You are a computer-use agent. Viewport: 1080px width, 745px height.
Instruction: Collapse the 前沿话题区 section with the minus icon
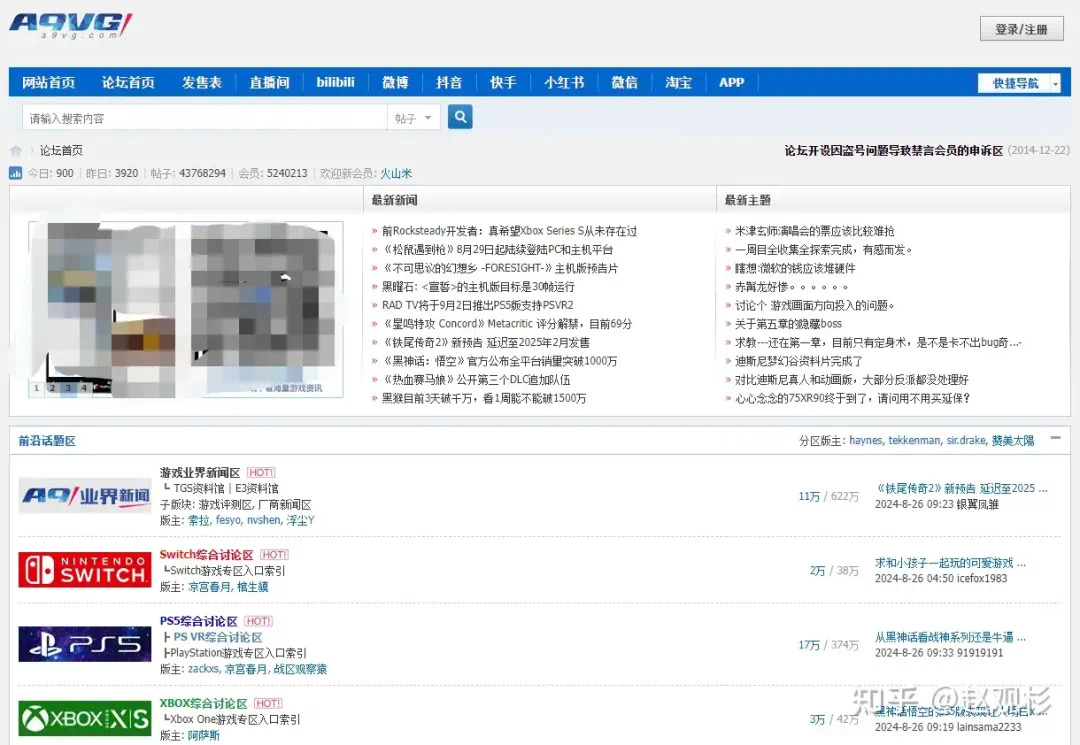point(1055,439)
